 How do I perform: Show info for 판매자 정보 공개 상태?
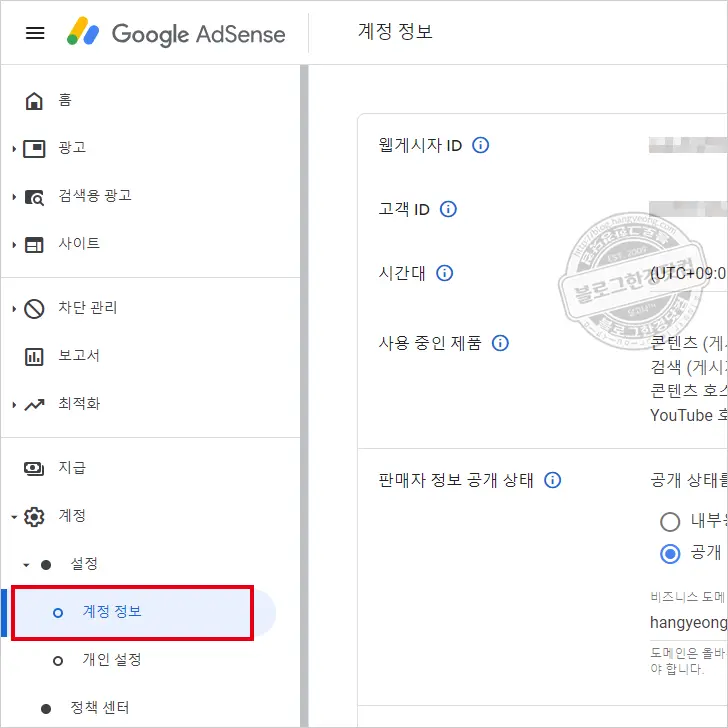tap(552, 480)
